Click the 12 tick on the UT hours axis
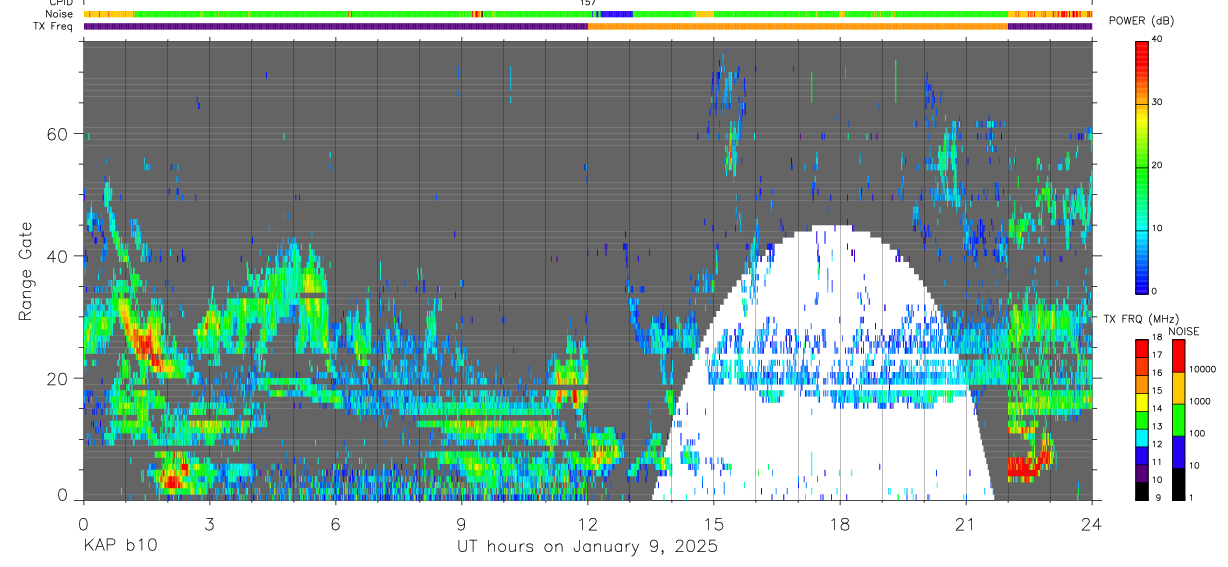This screenshot has width=1228, height=567. (587, 523)
